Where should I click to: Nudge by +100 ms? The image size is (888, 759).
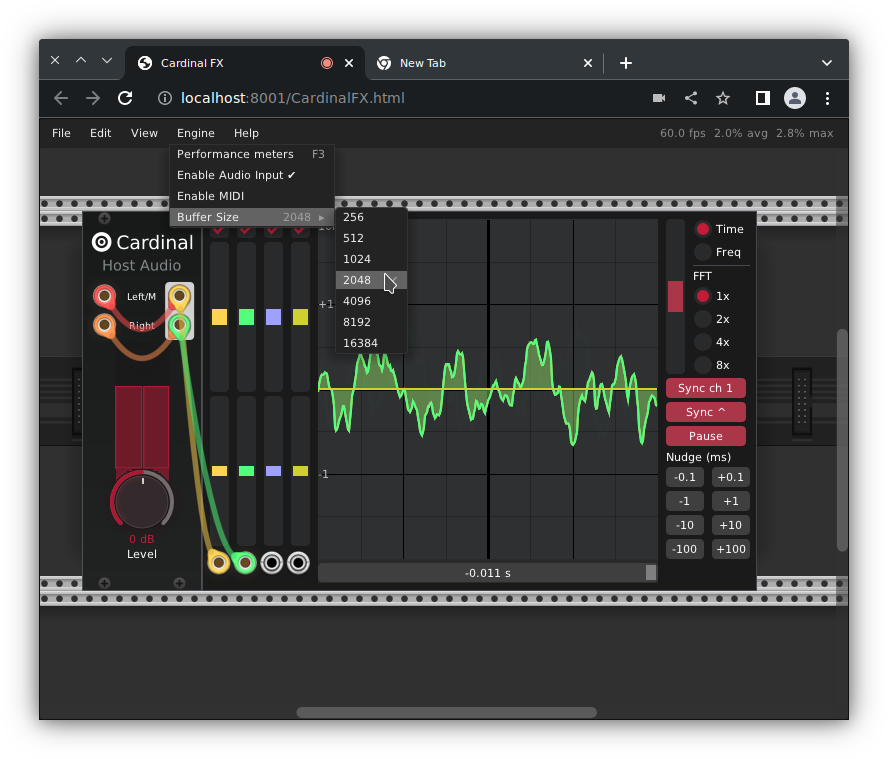[731, 549]
